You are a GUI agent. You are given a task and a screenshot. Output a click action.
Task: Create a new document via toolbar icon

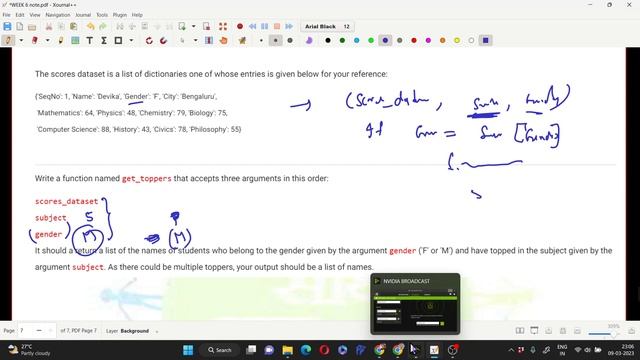click(x=20, y=27)
